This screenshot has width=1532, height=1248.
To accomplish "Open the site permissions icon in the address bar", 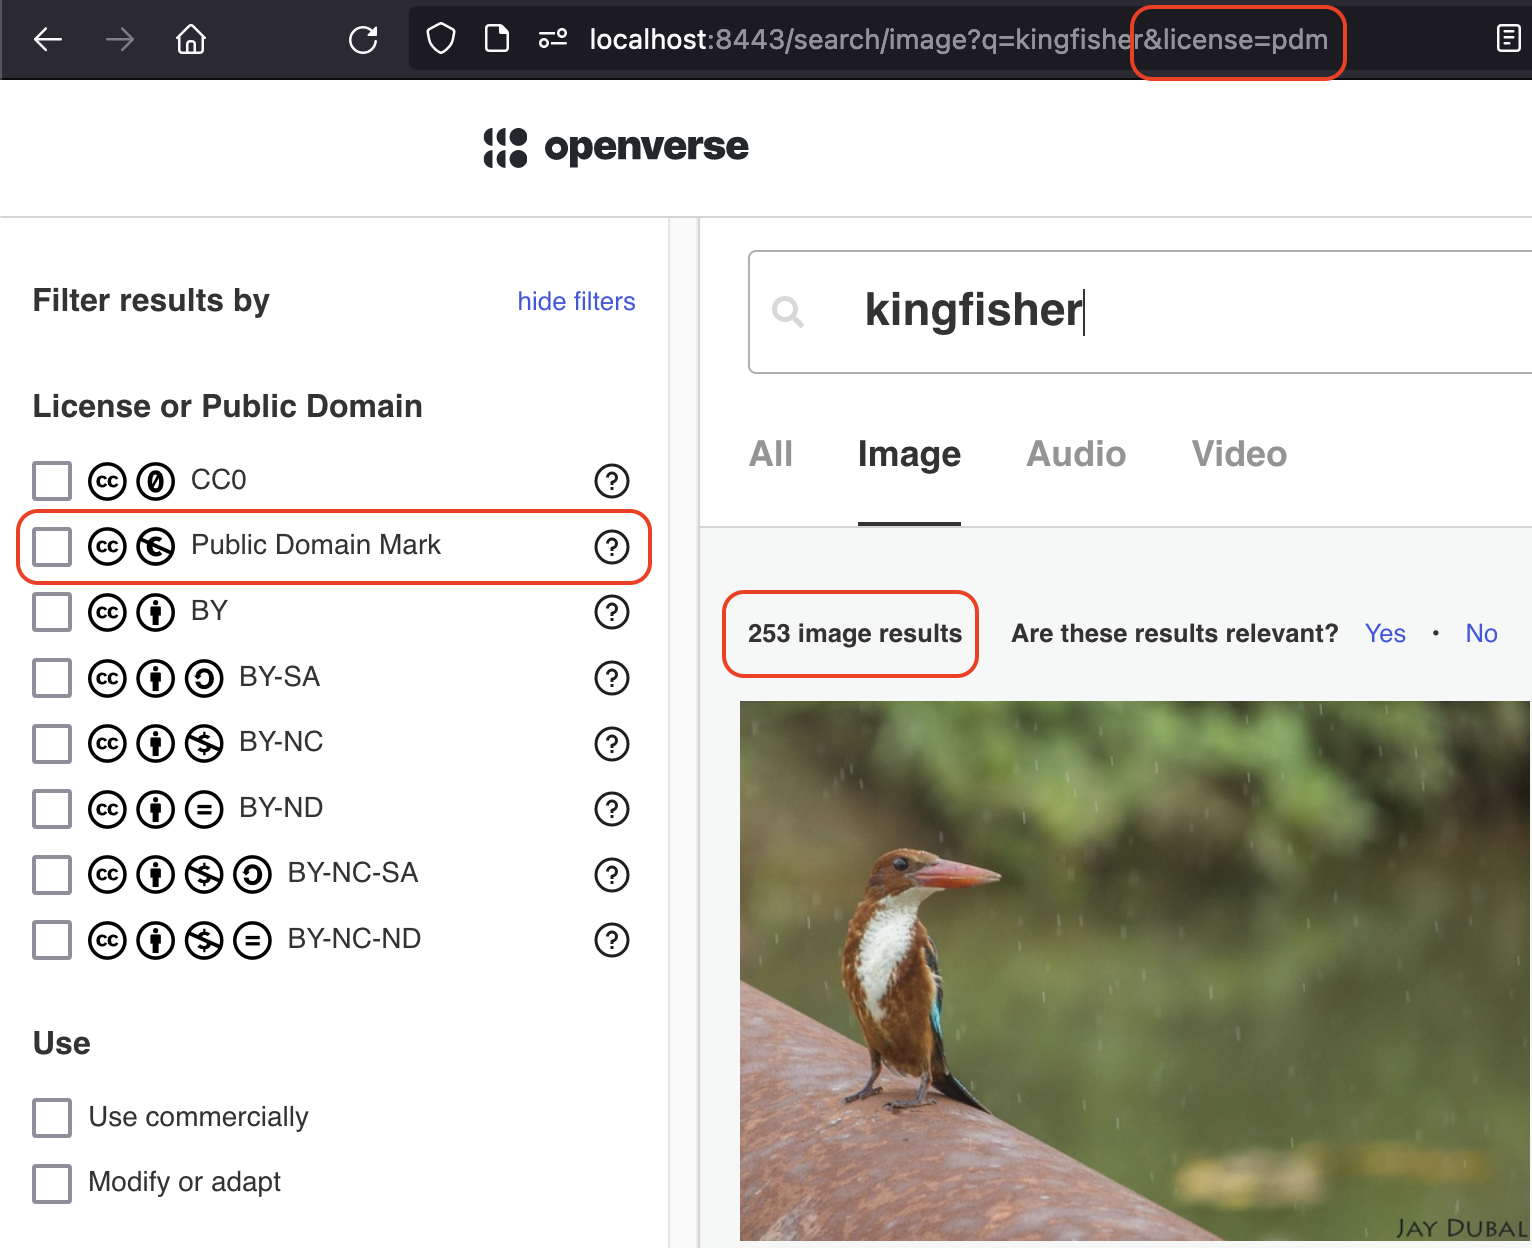I will pos(551,39).
